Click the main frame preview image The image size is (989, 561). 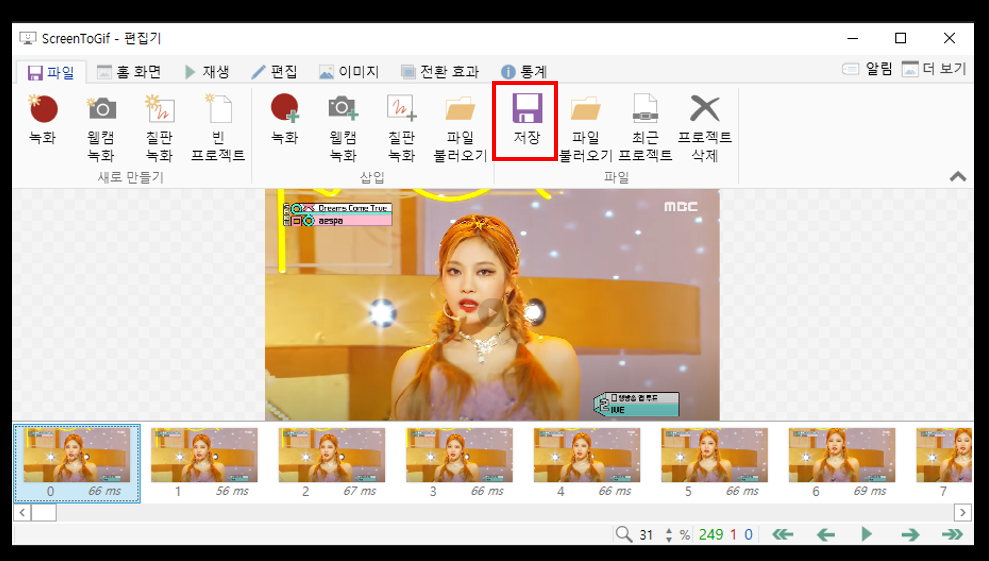(x=492, y=305)
